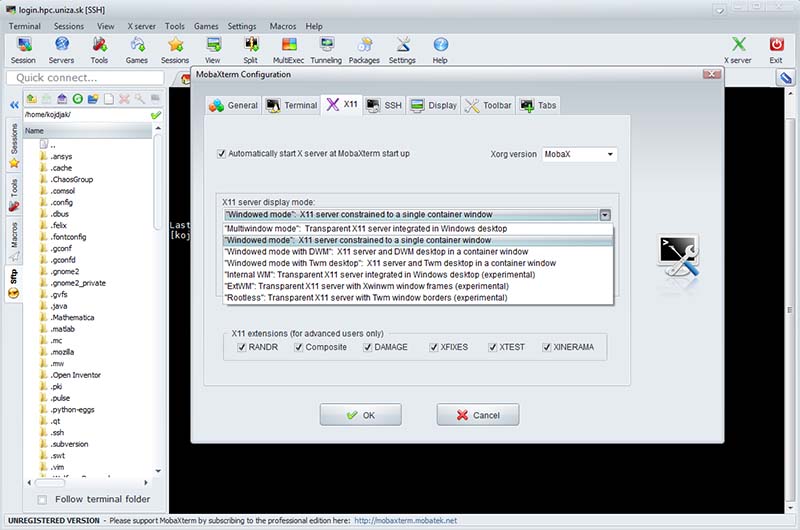Click the Session toolbar icon

23,49
